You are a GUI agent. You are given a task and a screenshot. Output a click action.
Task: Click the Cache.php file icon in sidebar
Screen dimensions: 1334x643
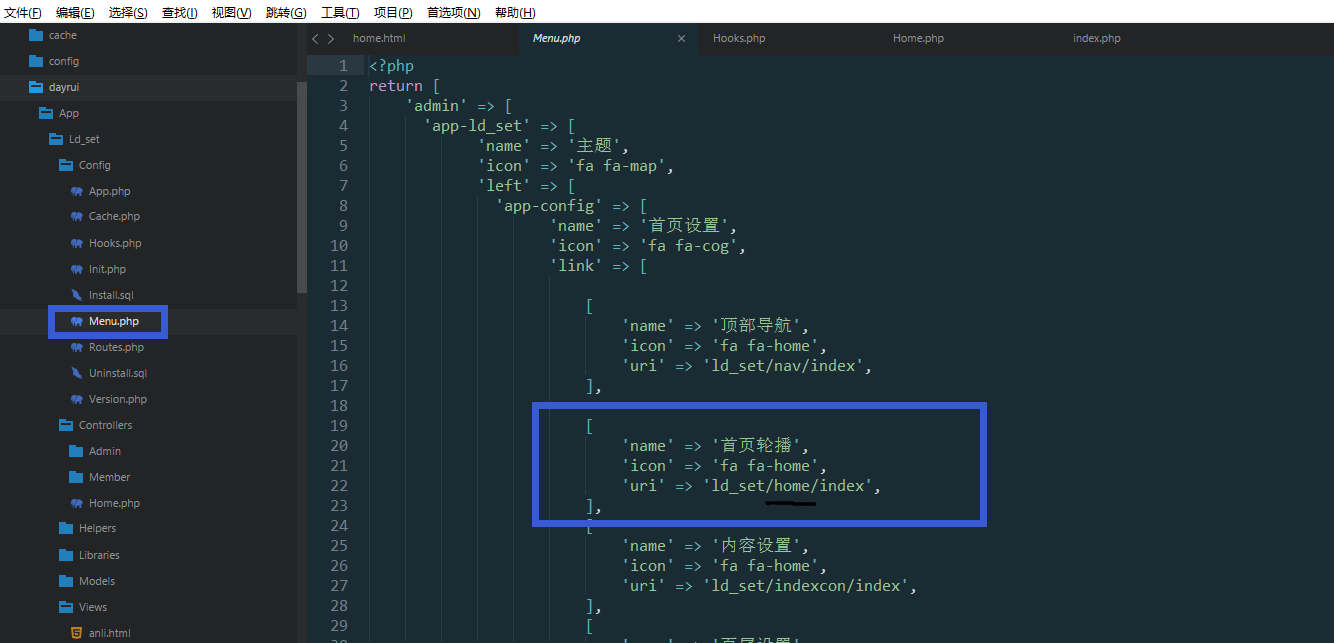76,216
